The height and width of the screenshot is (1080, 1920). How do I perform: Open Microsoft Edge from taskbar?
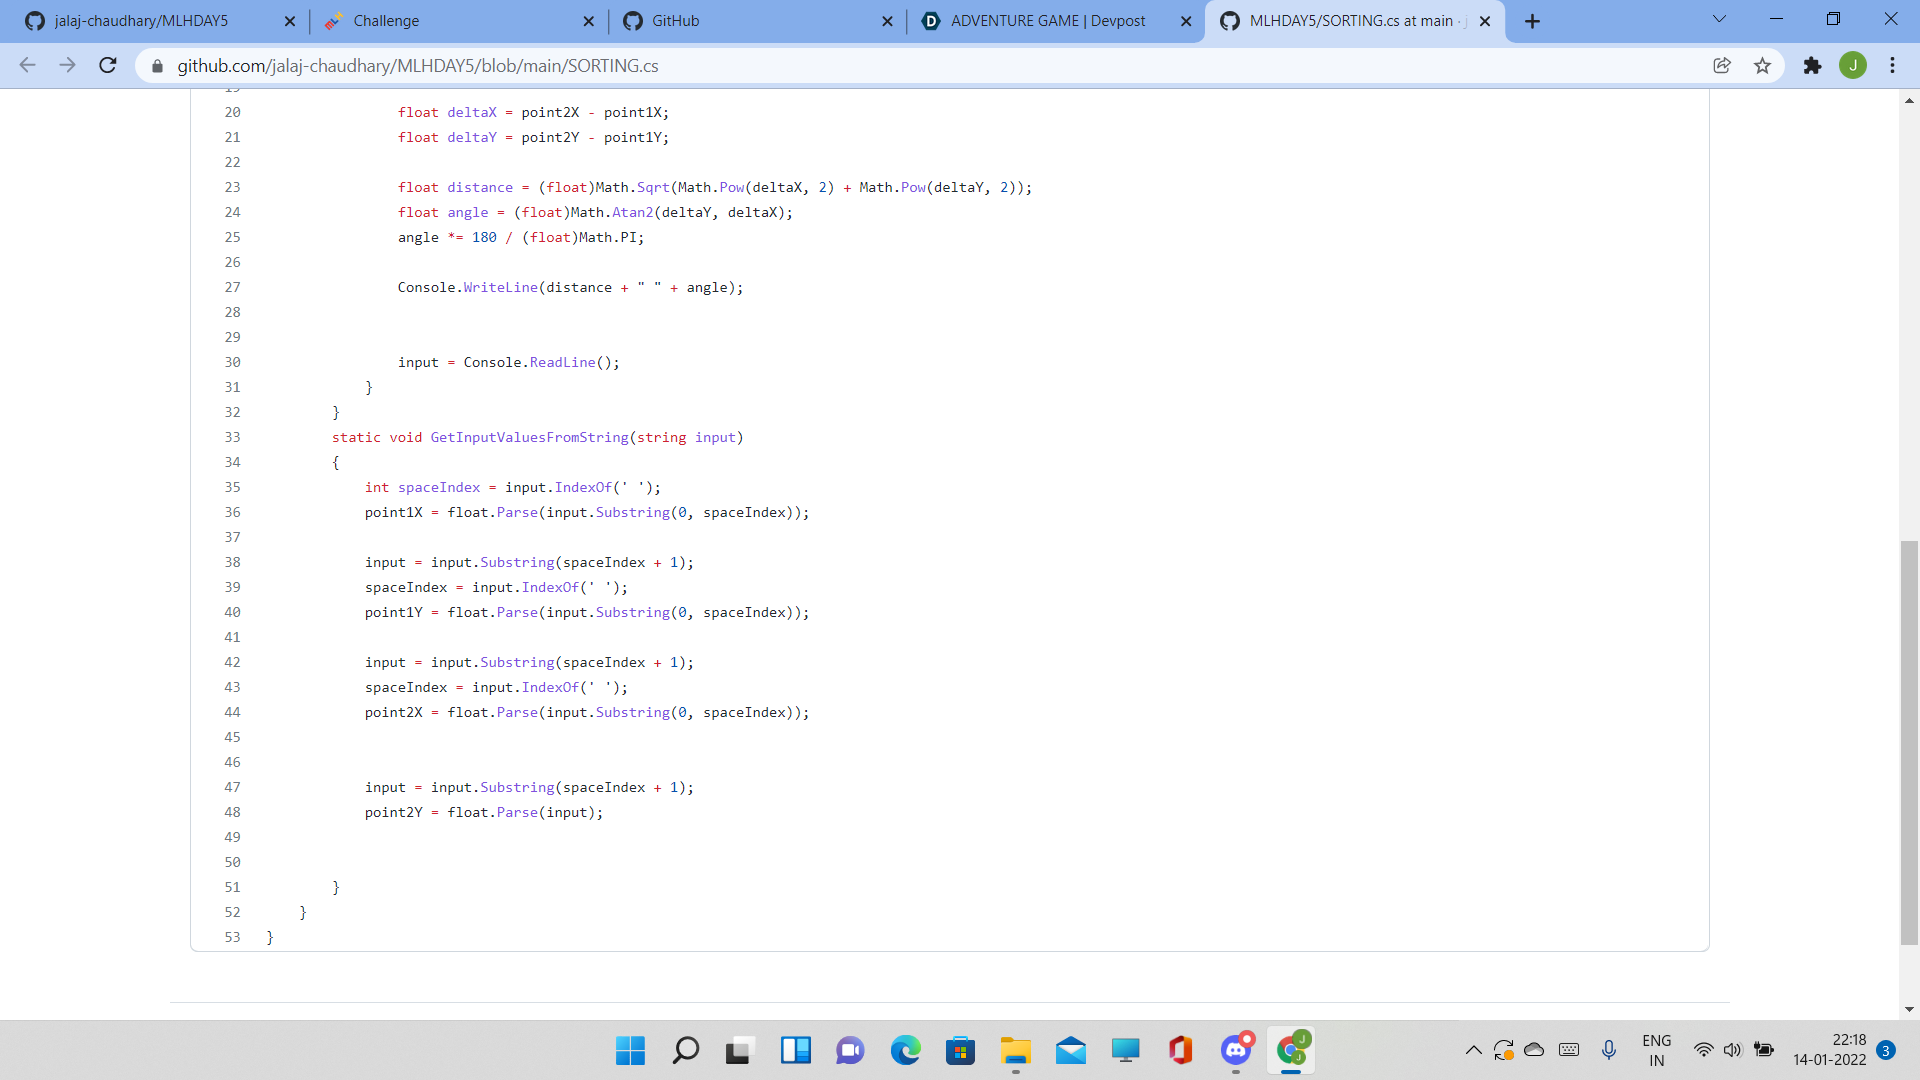[x=905, y=1050]
